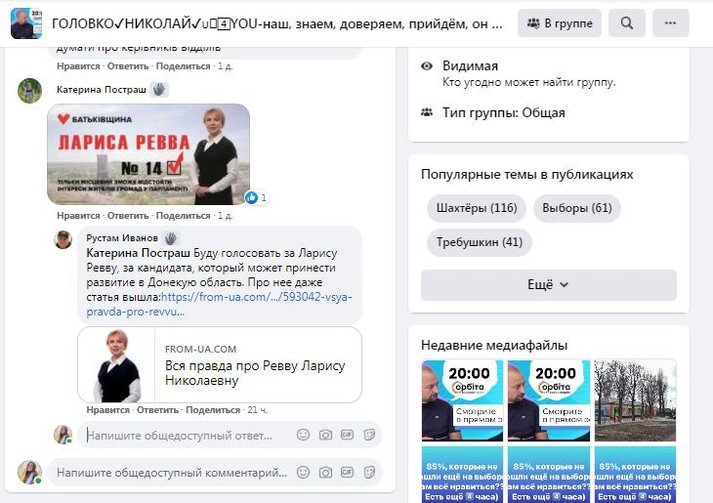This screenshot has width=713, height=503.
Task: Select the Выборы (61) topic tag
Action: point(577,208)
